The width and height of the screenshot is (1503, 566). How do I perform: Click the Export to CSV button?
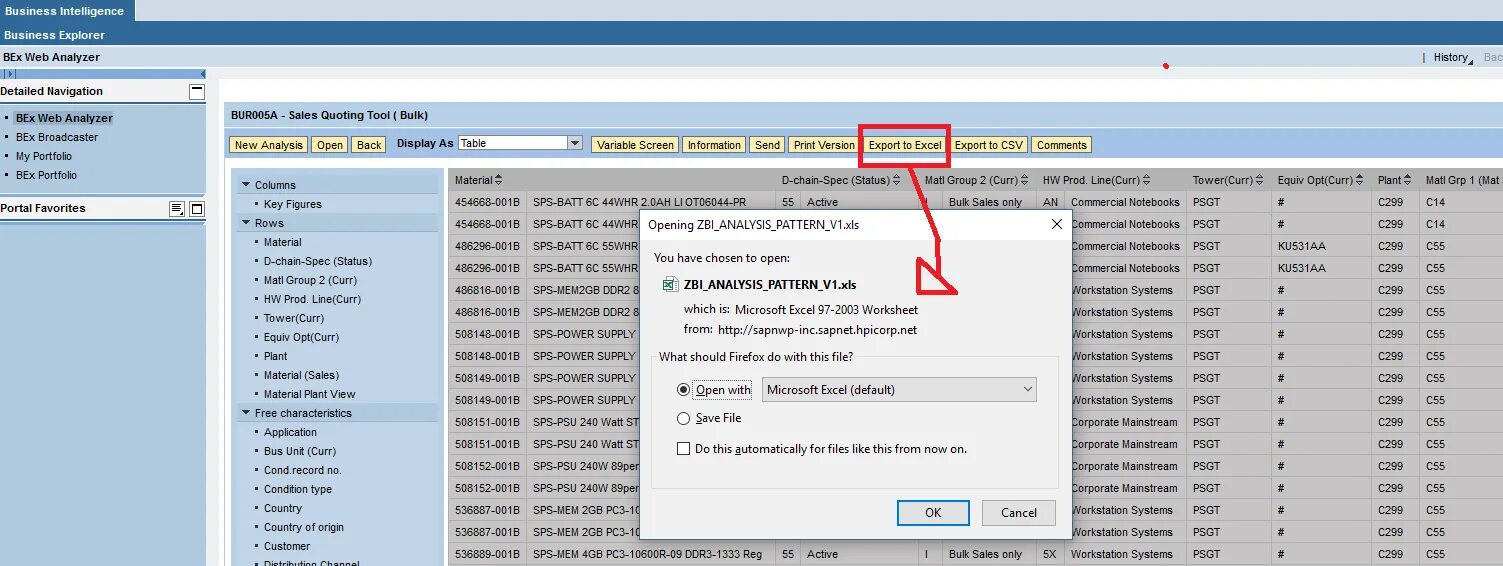click(x=989, y=145)
